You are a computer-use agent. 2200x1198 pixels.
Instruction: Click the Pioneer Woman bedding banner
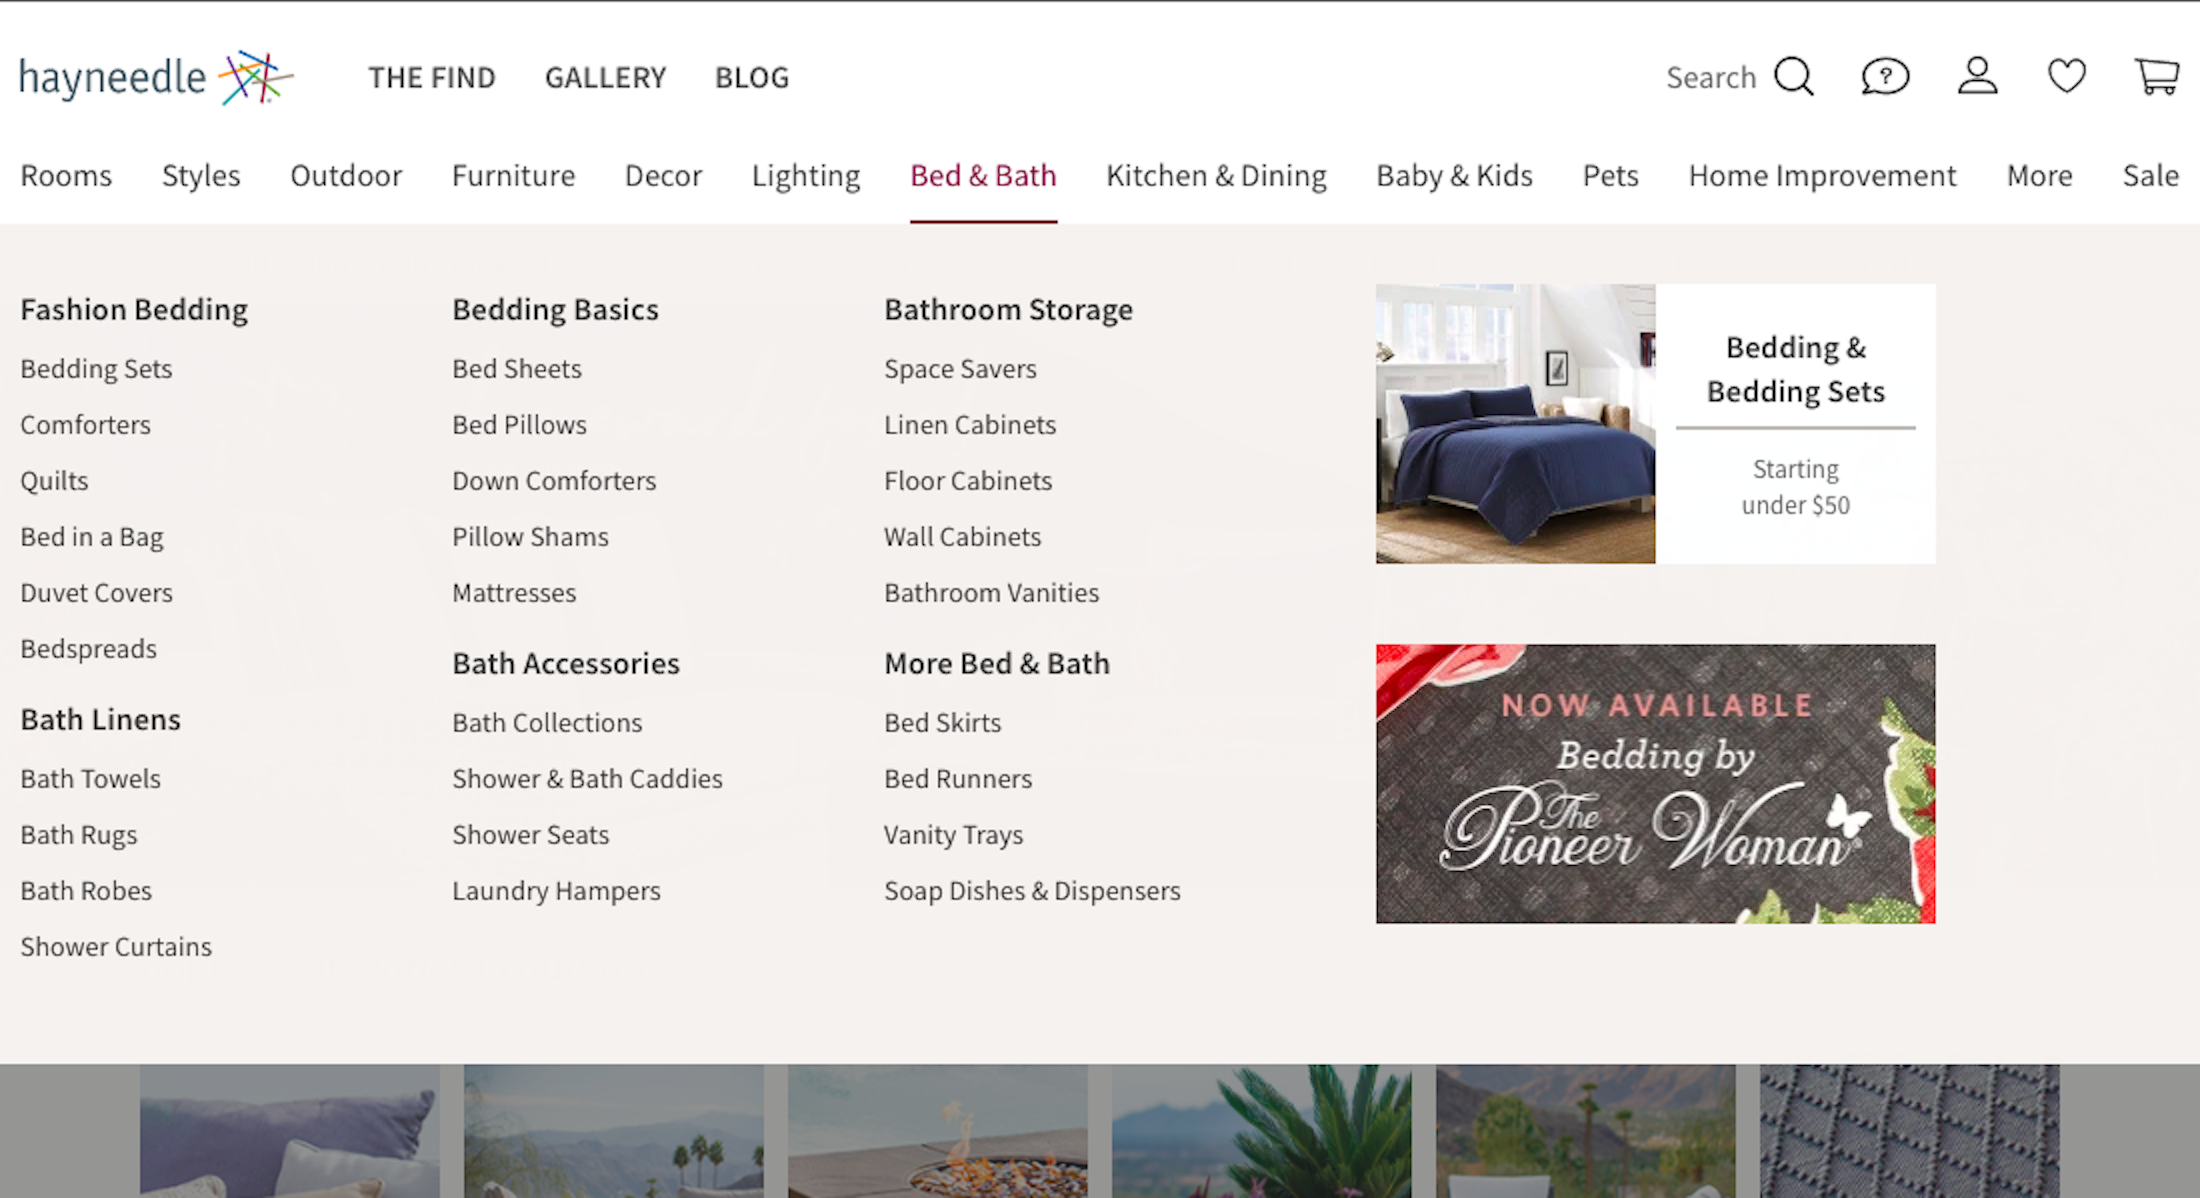(1655, 783)
